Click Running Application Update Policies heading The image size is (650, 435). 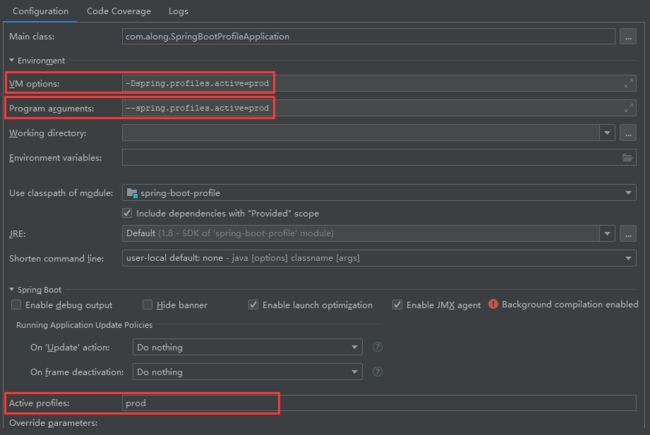(x=84, y=325)
